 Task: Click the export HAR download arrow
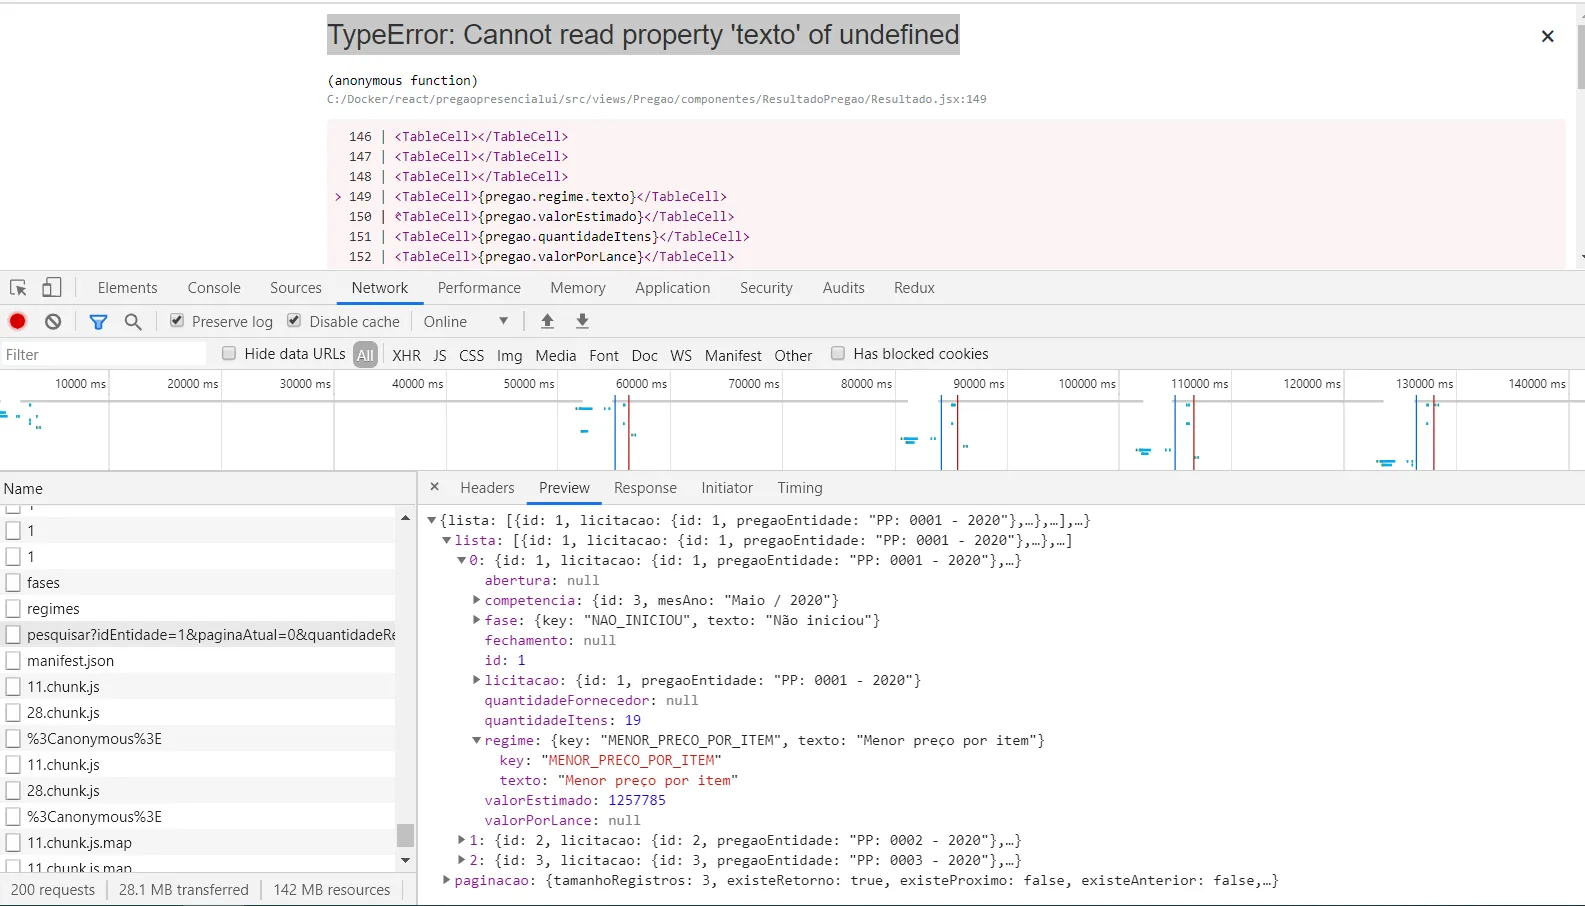pos(582,321)
